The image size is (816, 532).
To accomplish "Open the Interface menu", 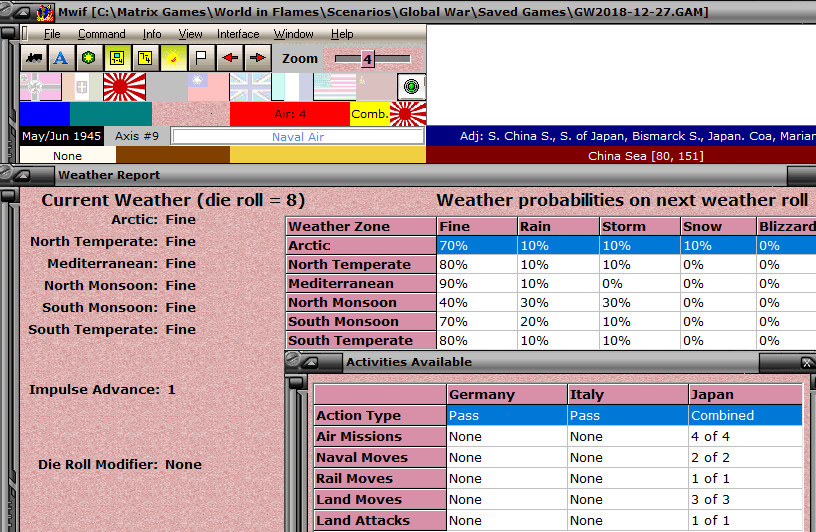I will (238, 34).
